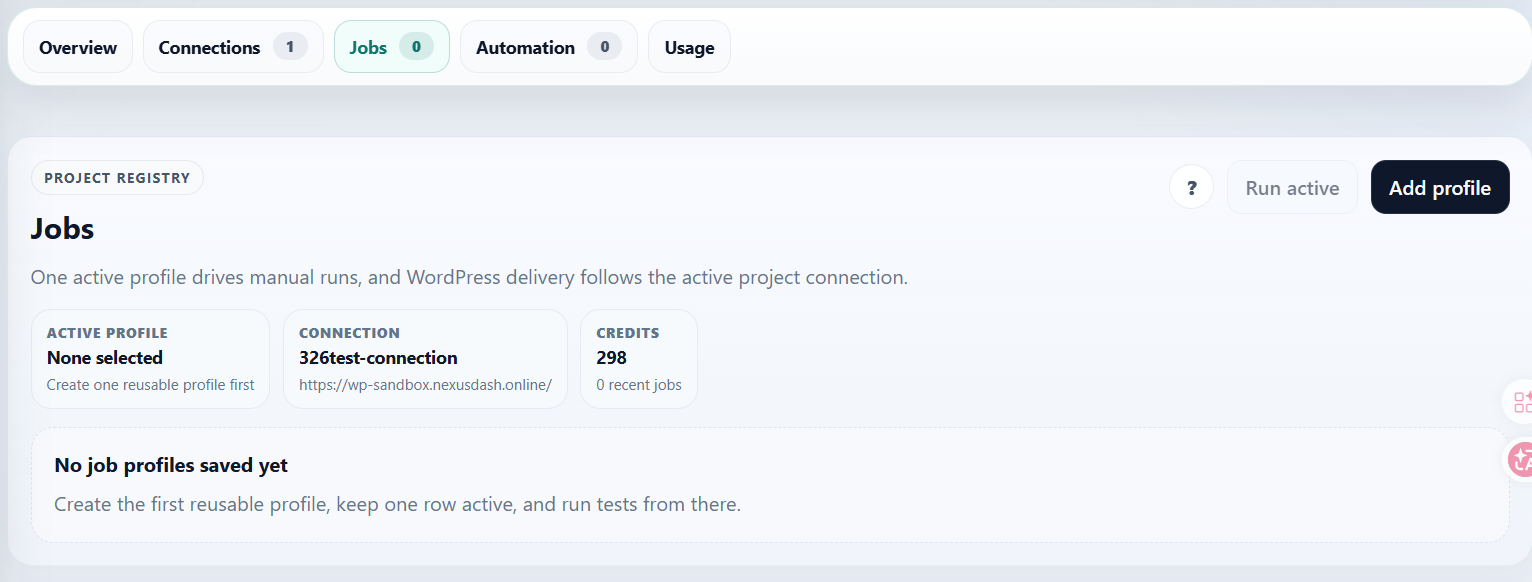The width and height of the screenshot is (1532, 582).
Task: Click 'Create one reusable profile first' text
Action: tap(150, 385)
